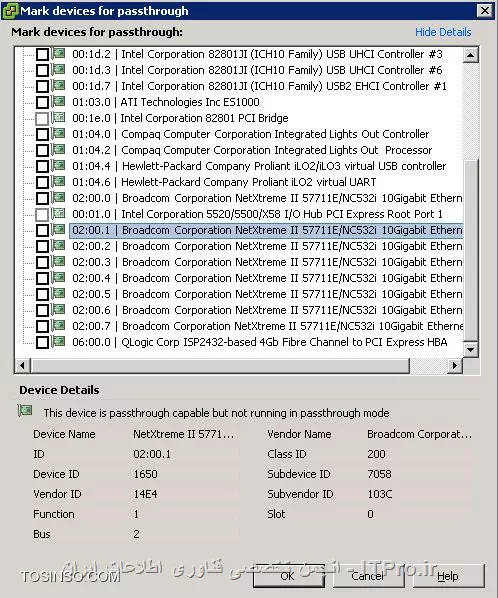The width and height of the screenshot is (498, 598).
Task: Check the box for 02:00.5 Broadcom NetXtreme
Action: coord(42,295)
